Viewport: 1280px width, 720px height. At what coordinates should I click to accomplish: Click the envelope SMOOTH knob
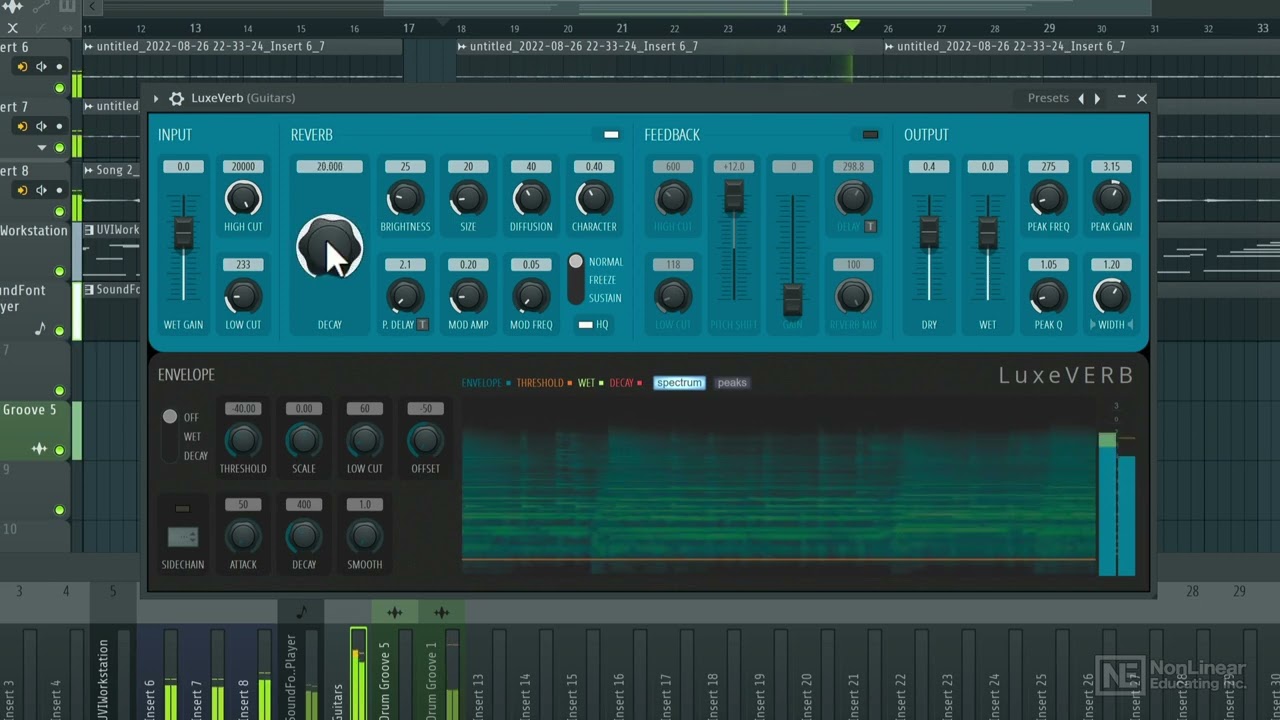364,536
